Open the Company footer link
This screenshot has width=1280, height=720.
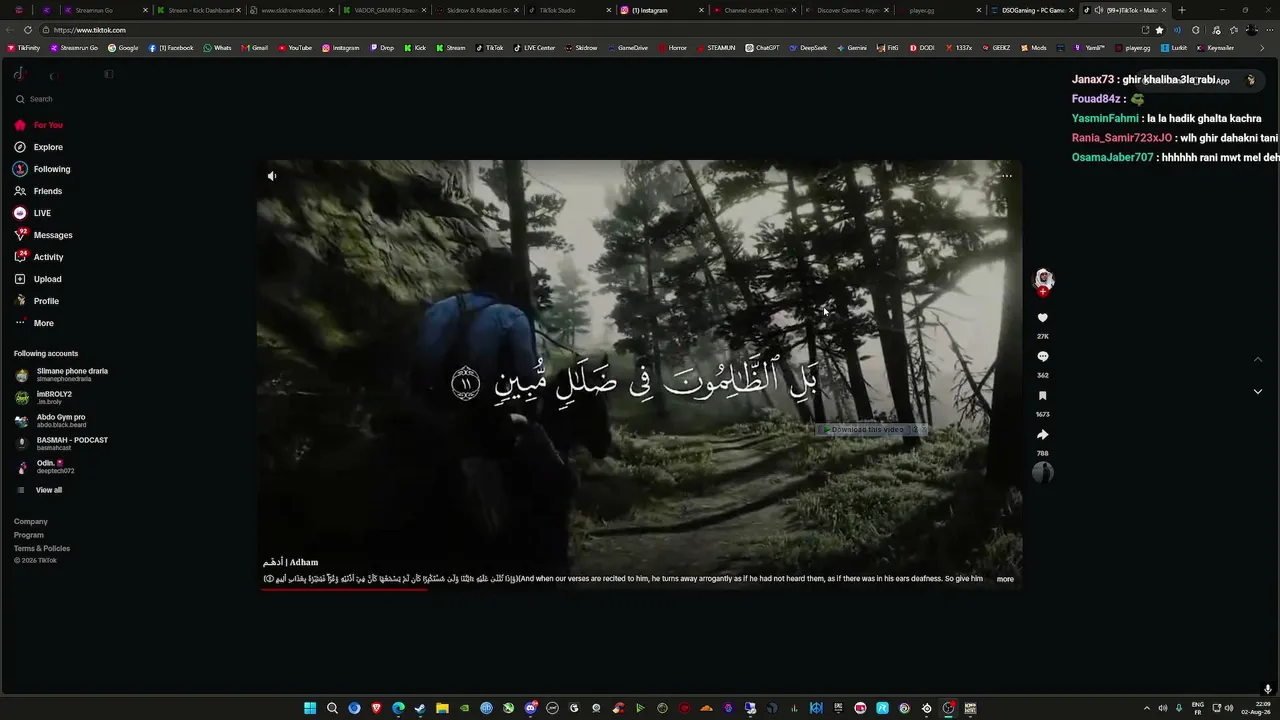click(31, 522)
